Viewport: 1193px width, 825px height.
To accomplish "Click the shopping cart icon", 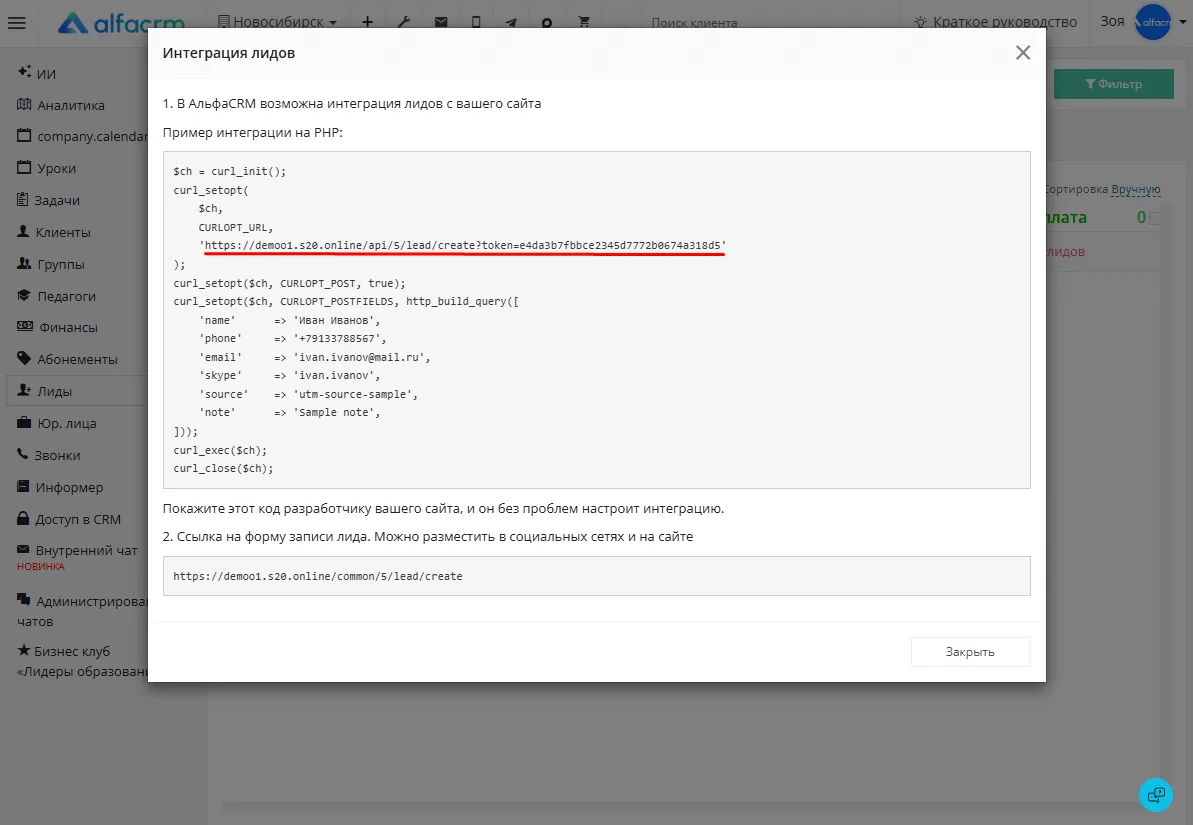I will tap(584, 22).
